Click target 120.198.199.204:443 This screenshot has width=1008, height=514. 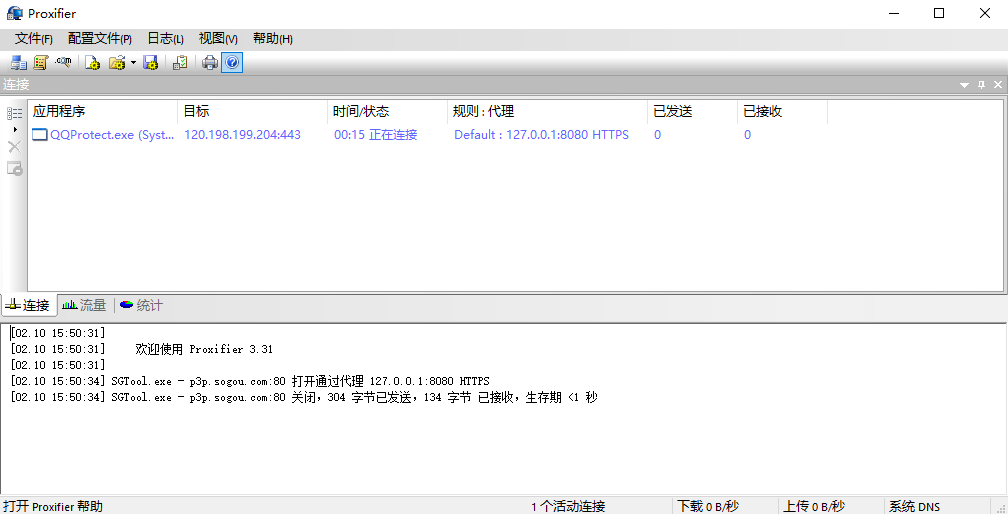(x=242, y=135)
